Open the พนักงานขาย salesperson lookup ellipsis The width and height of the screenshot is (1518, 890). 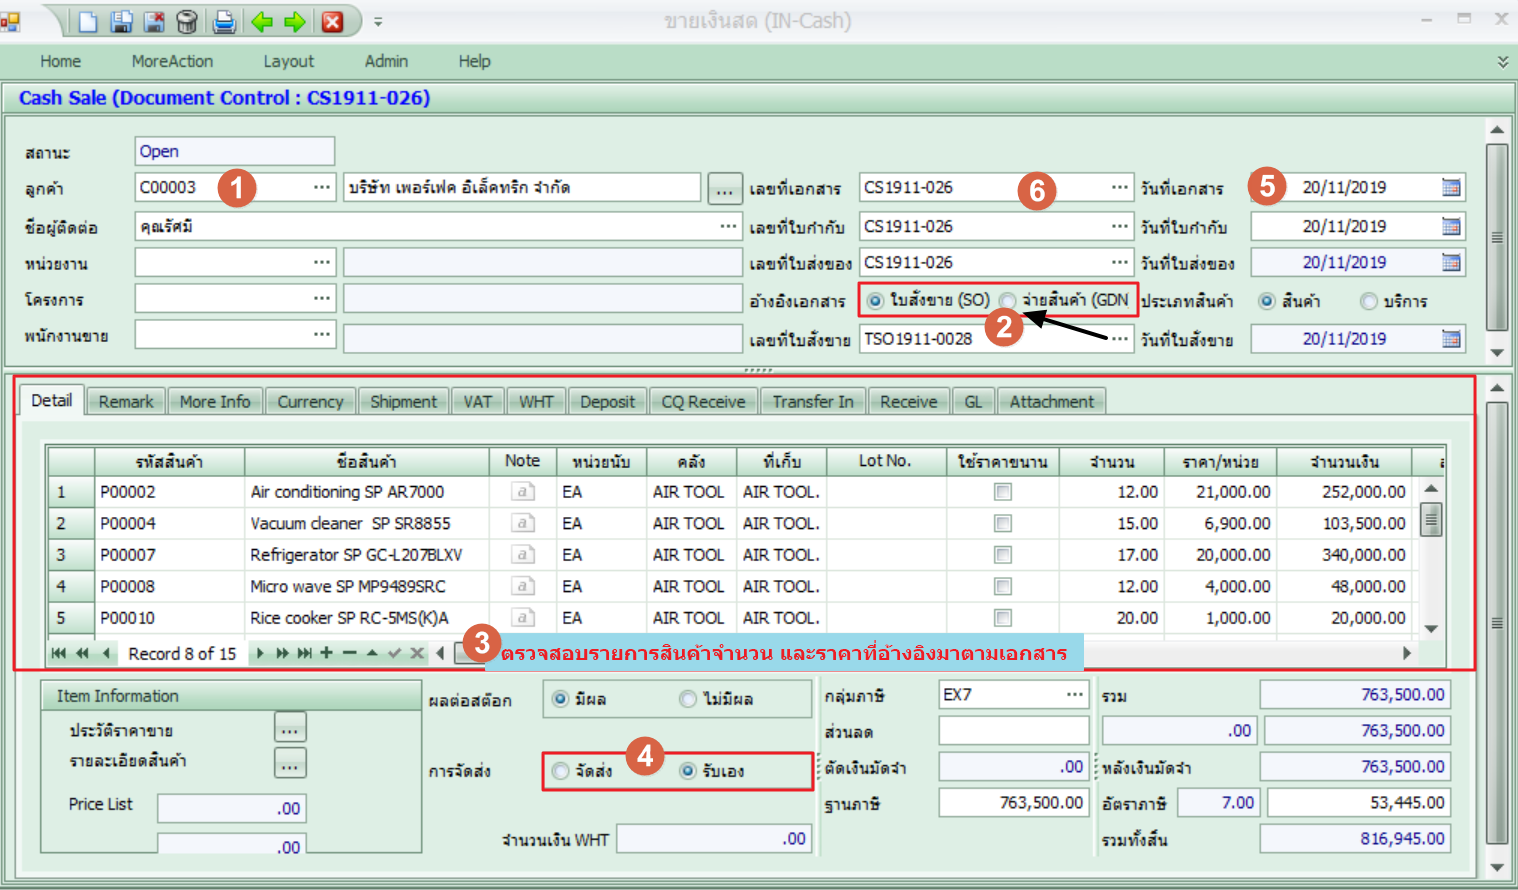click(x=321, y=334)
